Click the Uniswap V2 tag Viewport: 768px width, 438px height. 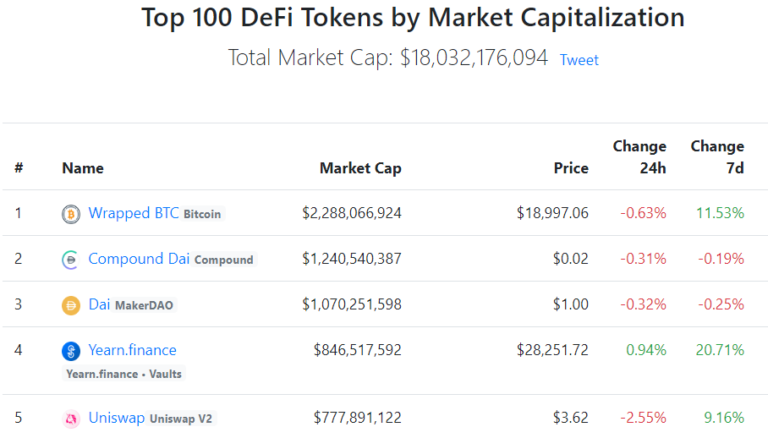point(182,419)
